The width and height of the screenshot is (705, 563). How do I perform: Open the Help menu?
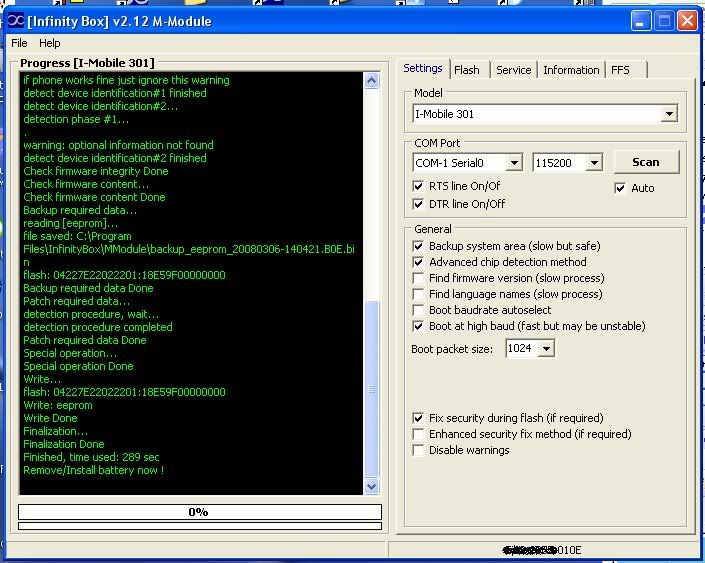49,43
